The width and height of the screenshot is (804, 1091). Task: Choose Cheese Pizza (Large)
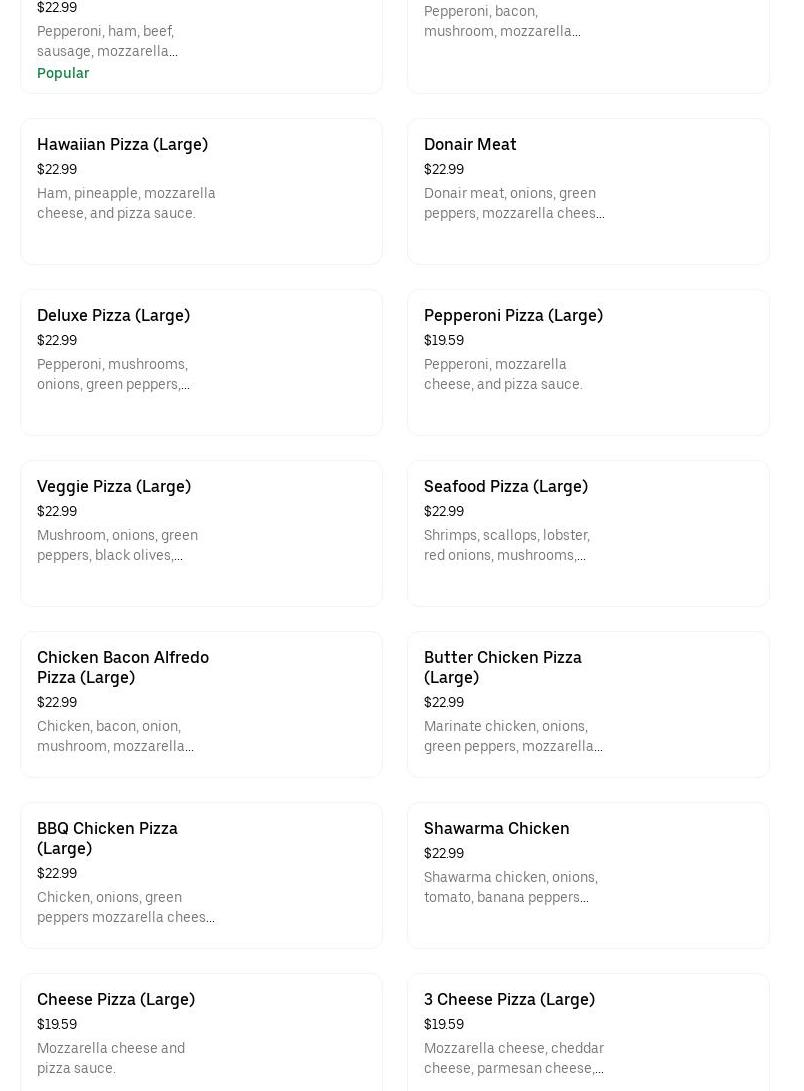point(116,999)
